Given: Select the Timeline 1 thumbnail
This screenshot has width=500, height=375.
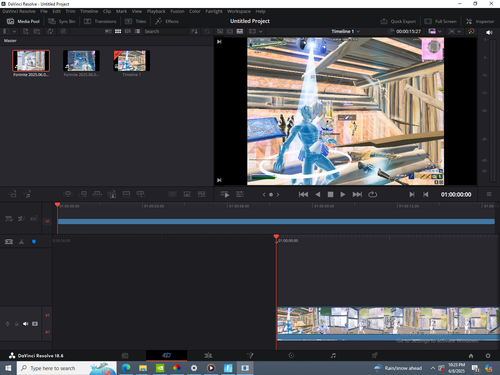Looking at the screenshot, I should pos(132,61).
